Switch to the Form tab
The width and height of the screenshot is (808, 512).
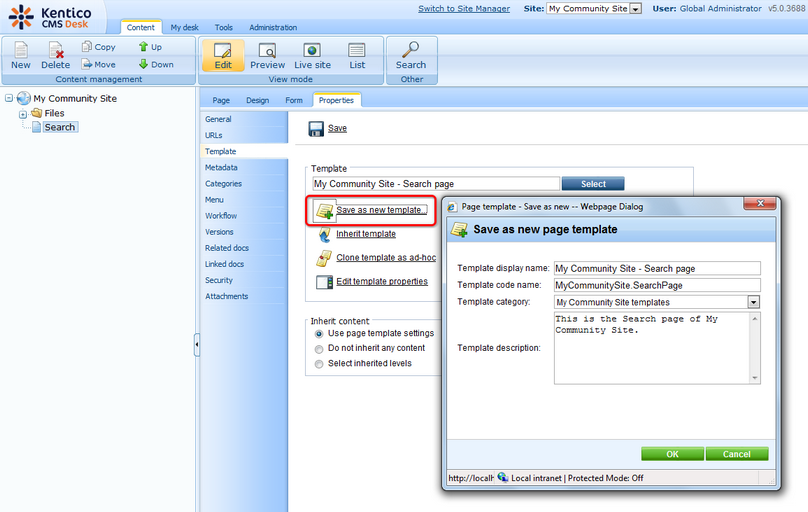tap(294, 100)
